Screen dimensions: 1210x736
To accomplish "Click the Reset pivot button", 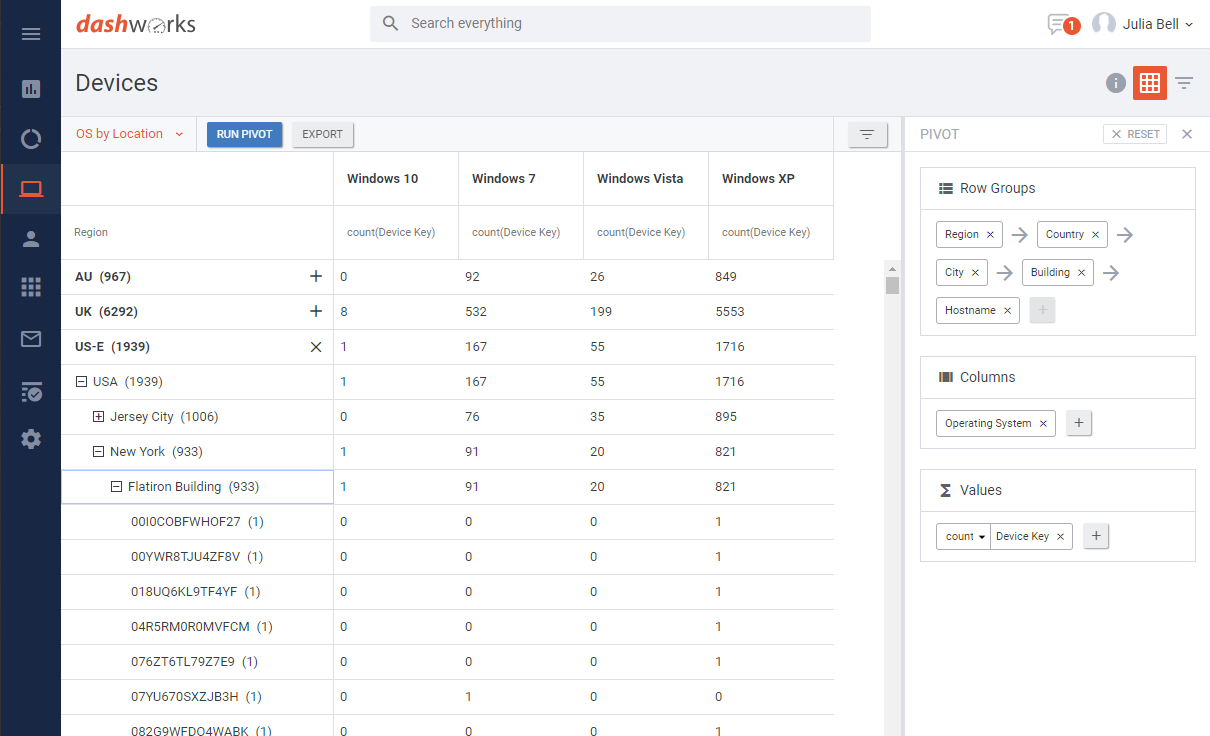I will click(1135, 134).
